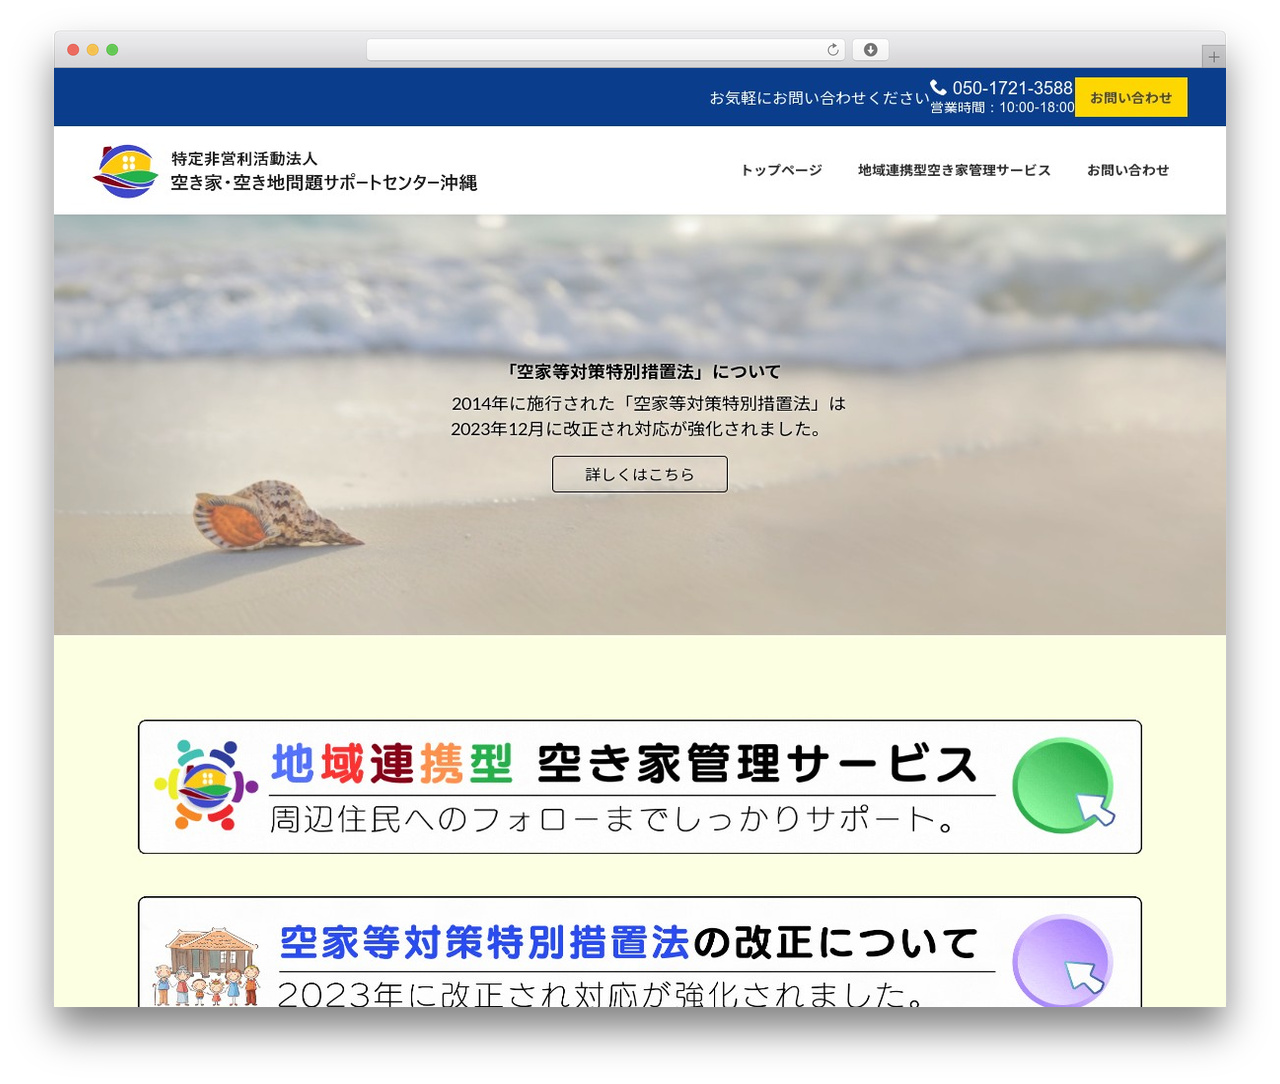1280x1084 pixels.
Task: Click the 空き家・空き地問題サポートセンター沖縄 site title
Action: click(323, 183)
